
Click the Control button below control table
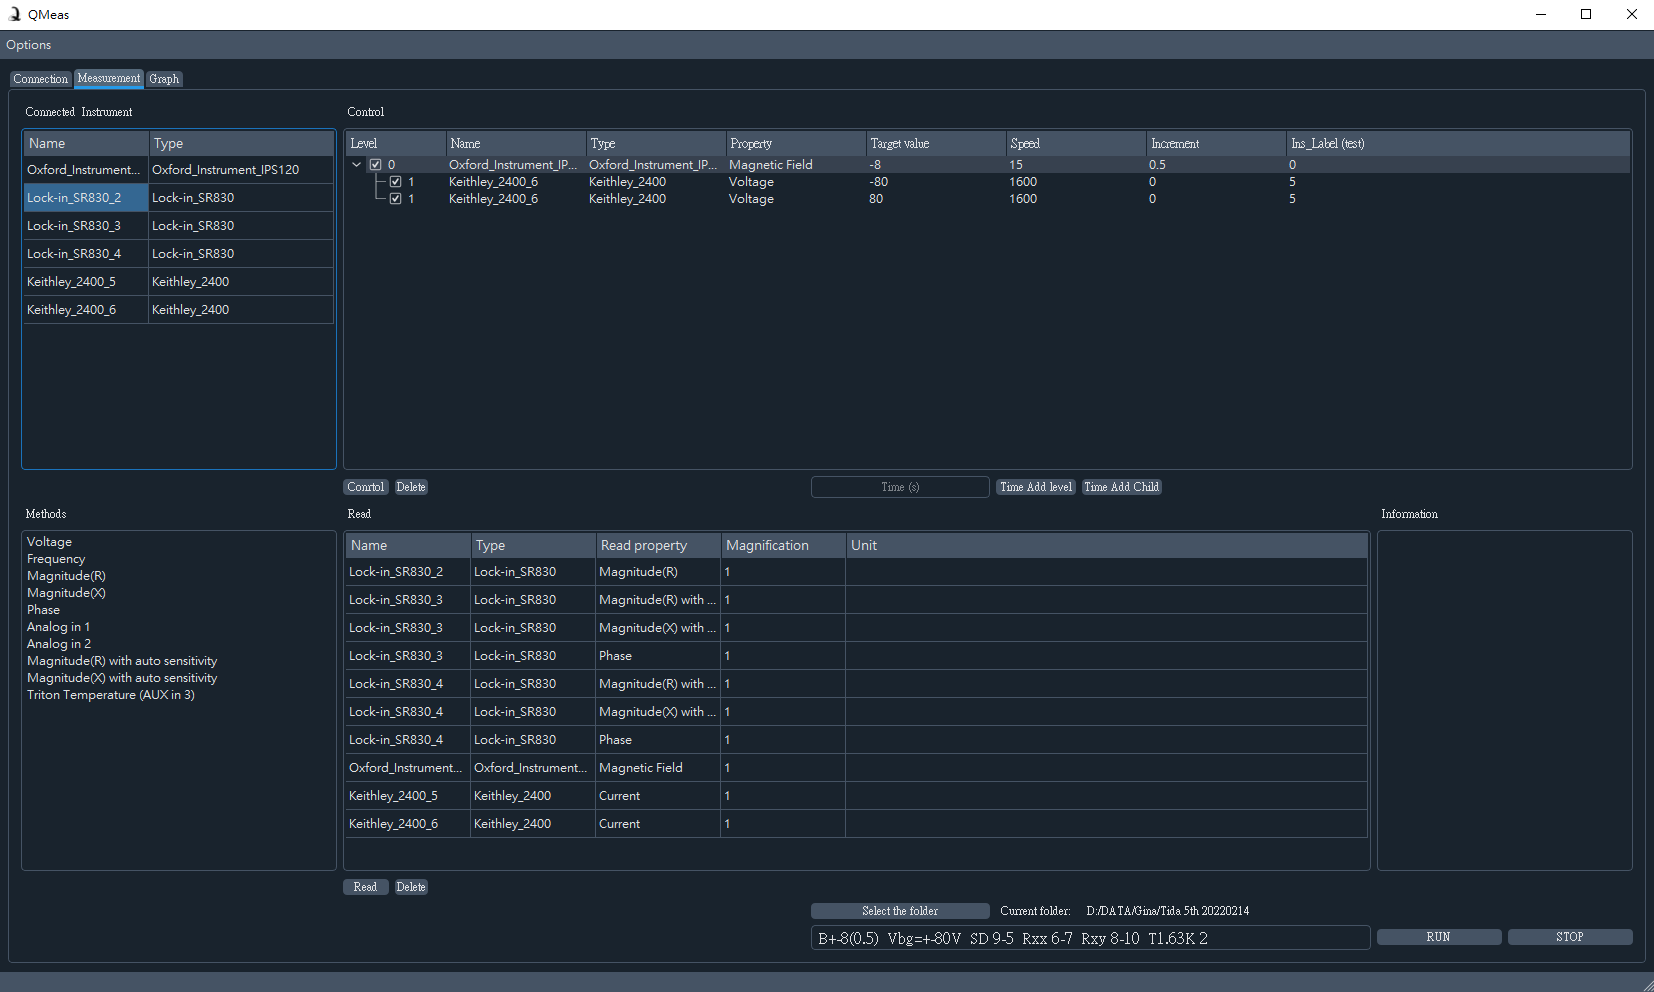coord(366,487)
